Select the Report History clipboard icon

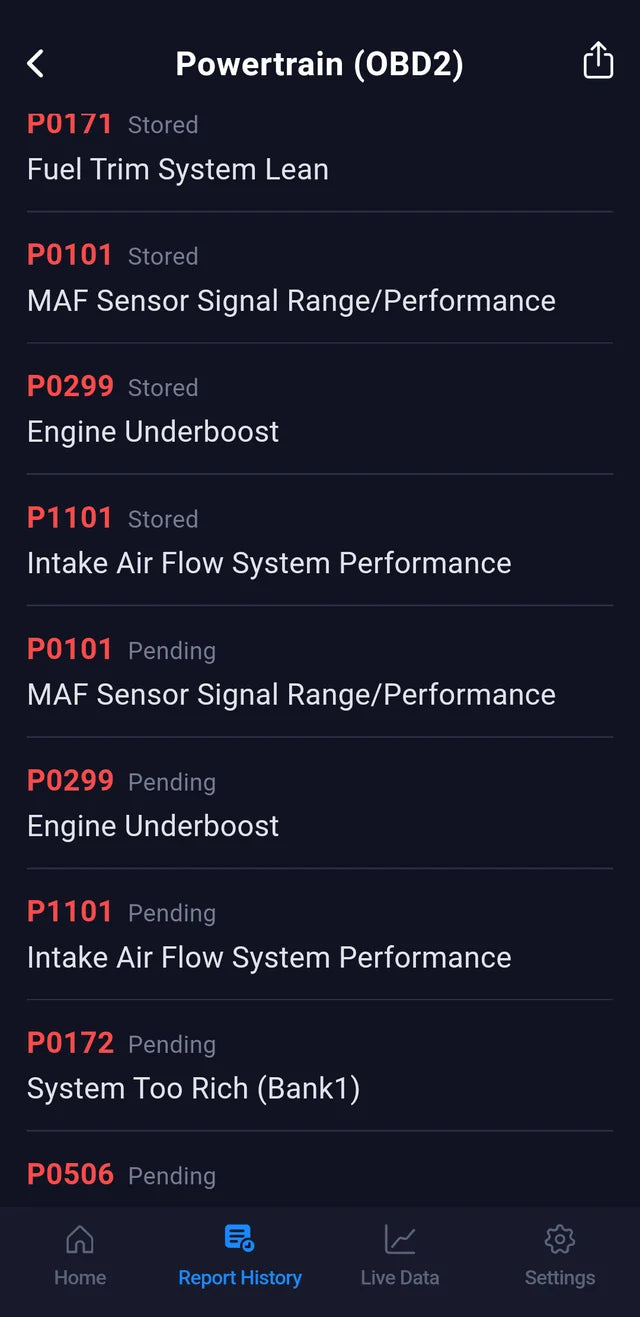click(x=239, y=1238)
